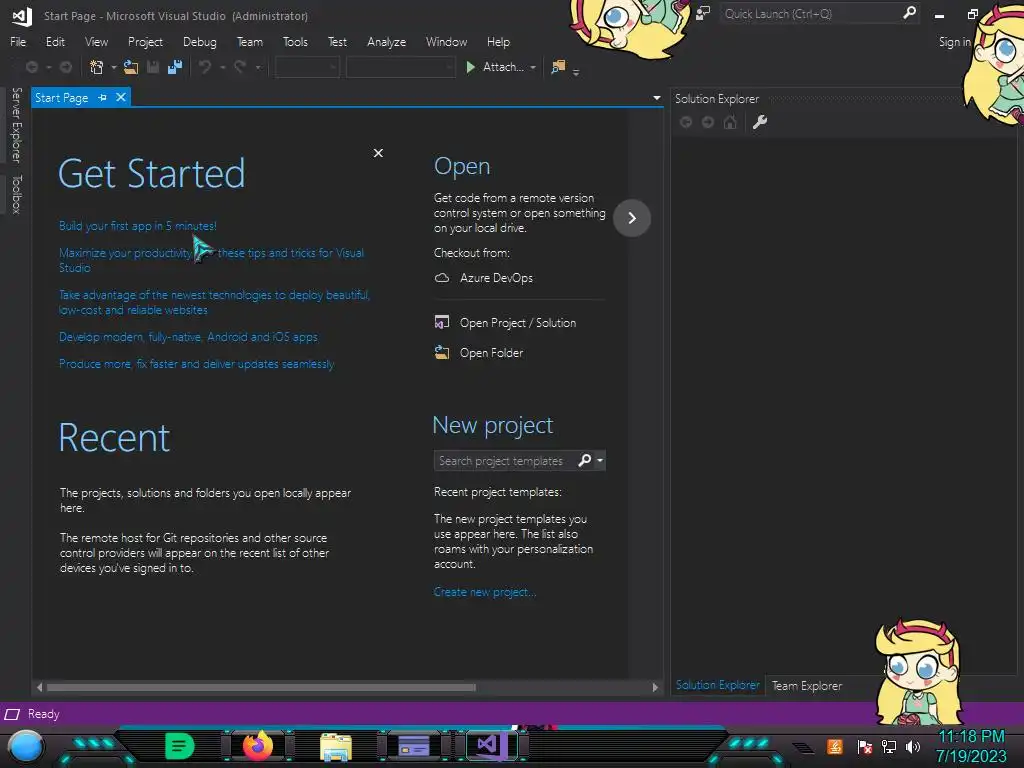Expand the Open section round chevron
This screenshot has width=1024, height=768.
(632, 218)
